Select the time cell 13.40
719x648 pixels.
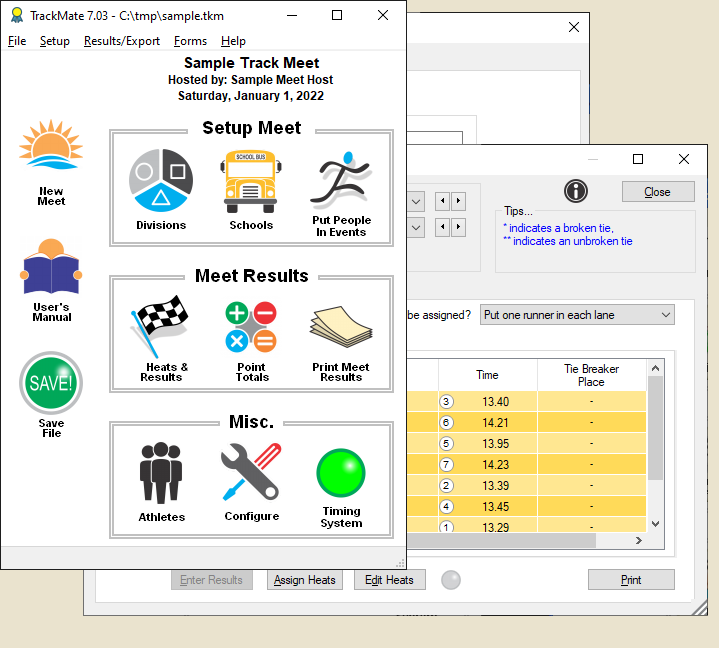495,402
